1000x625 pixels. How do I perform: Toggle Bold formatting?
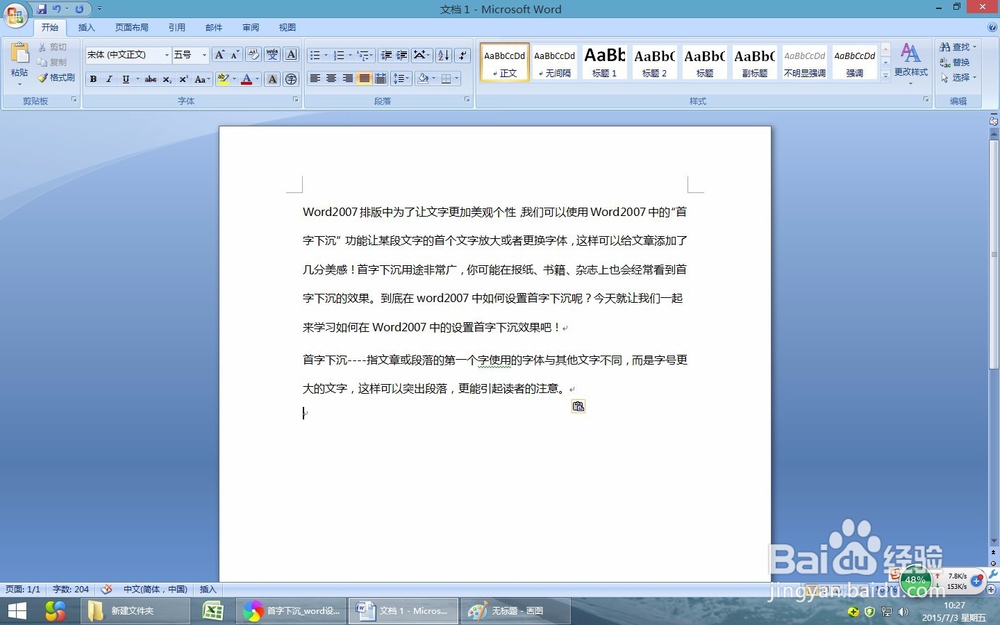click(x=93, y=79)
